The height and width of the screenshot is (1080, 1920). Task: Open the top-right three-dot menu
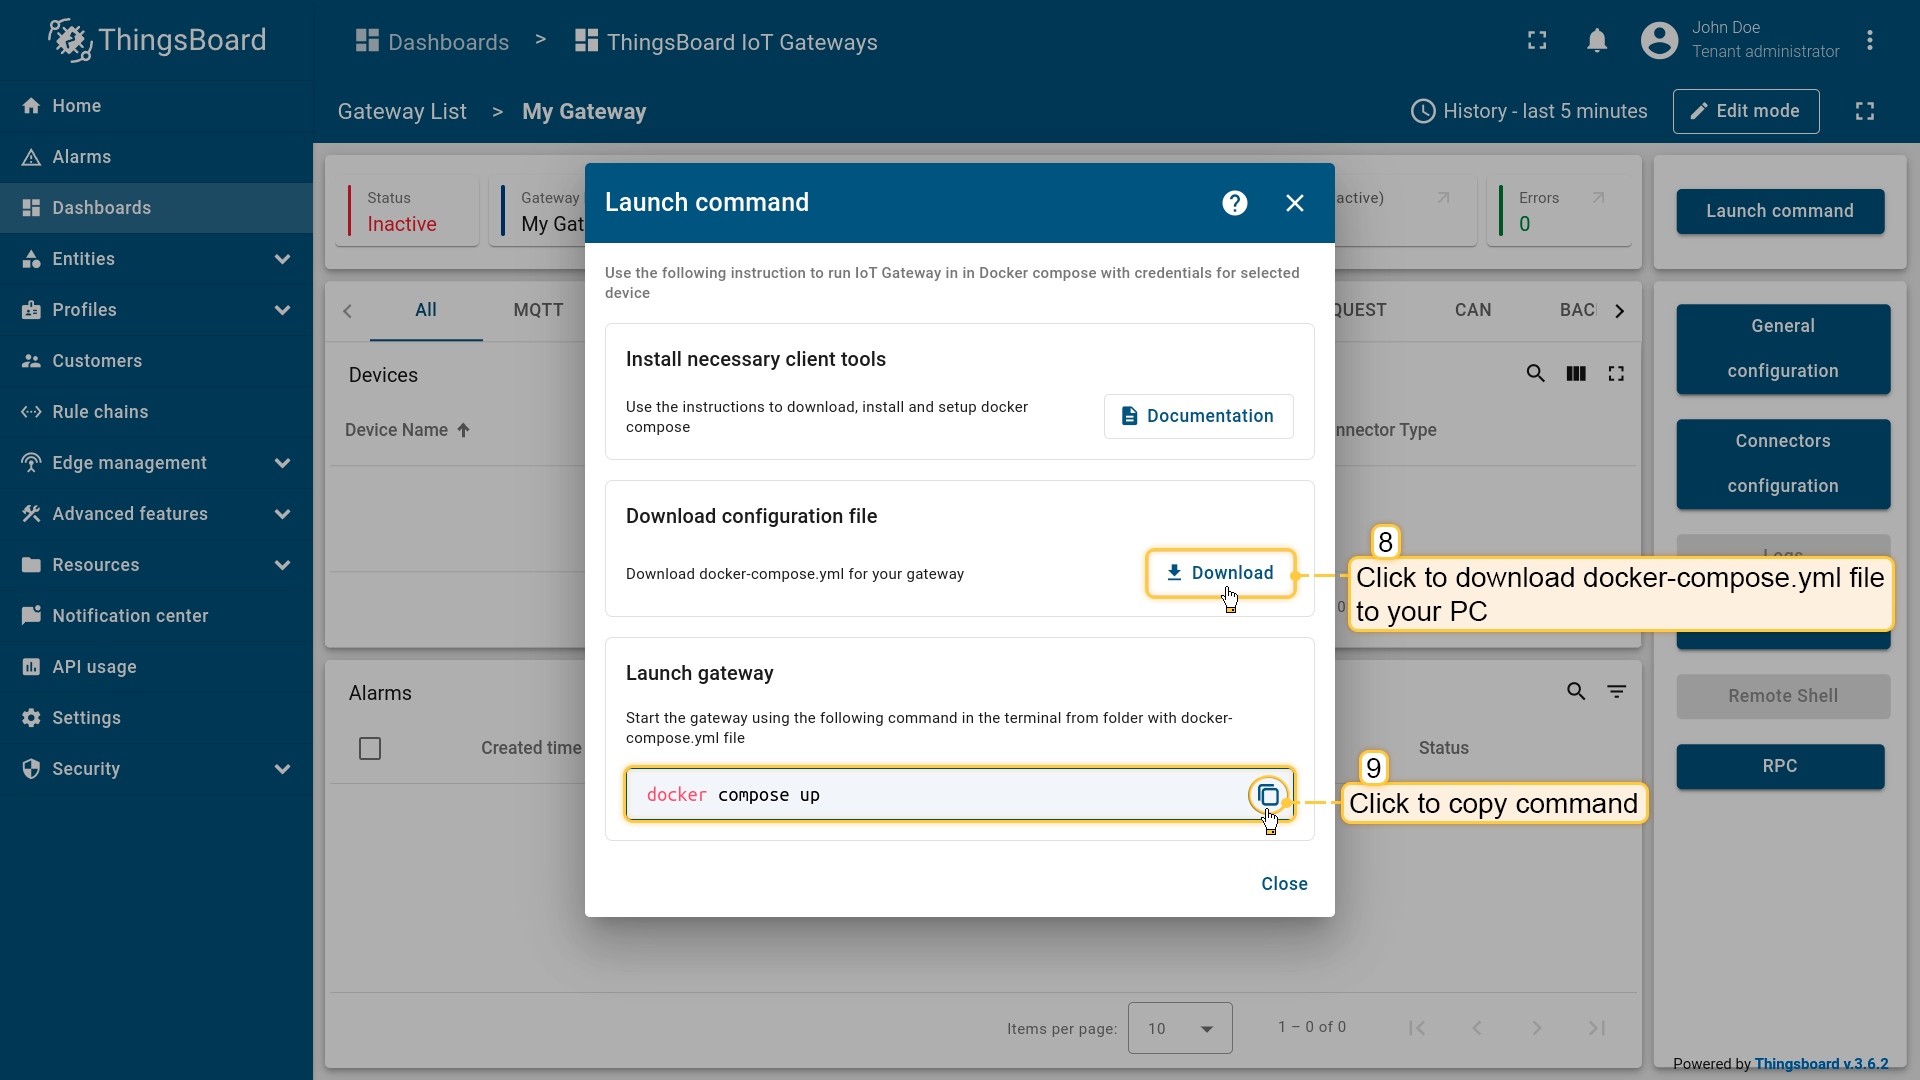click(1869, 40)
